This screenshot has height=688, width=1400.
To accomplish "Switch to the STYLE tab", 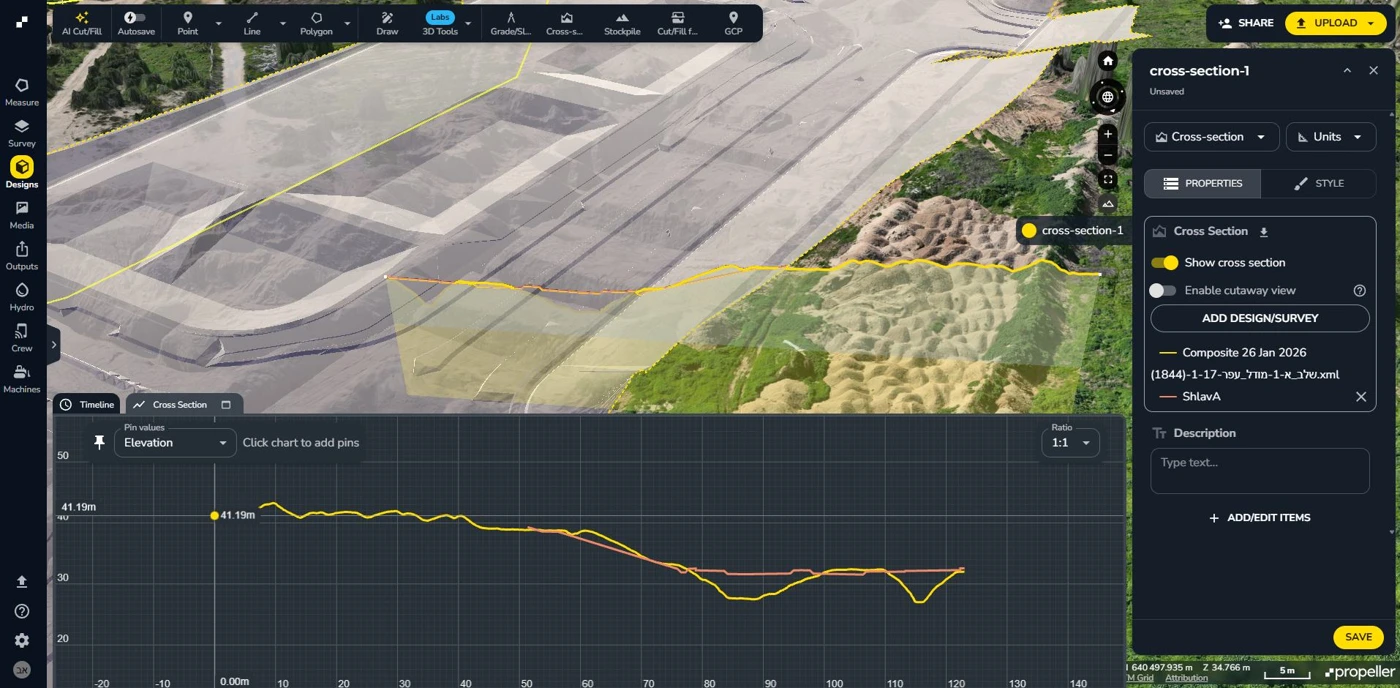I will [1318, 184].
